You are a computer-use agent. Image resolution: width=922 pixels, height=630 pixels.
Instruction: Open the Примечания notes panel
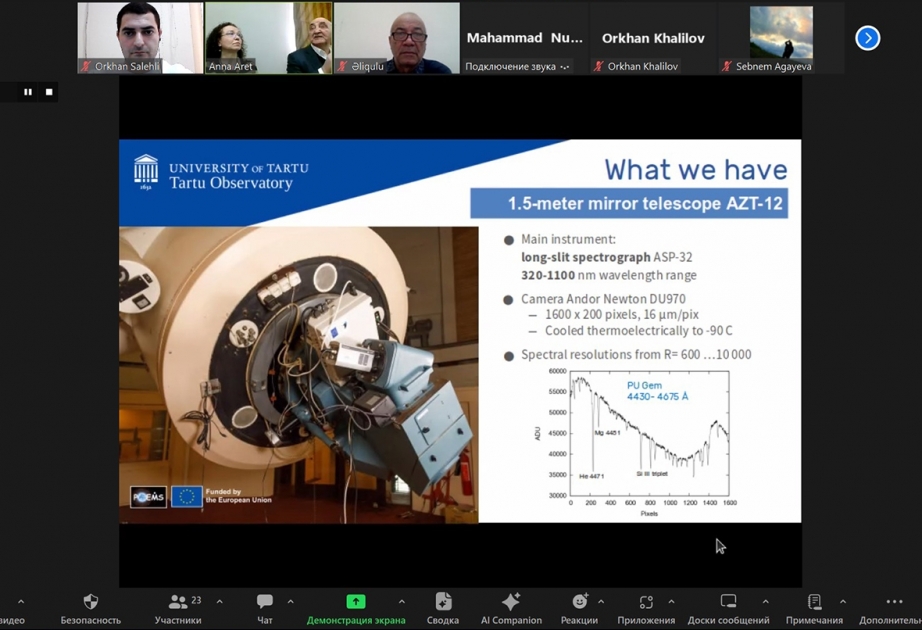(x=814, y=609)
